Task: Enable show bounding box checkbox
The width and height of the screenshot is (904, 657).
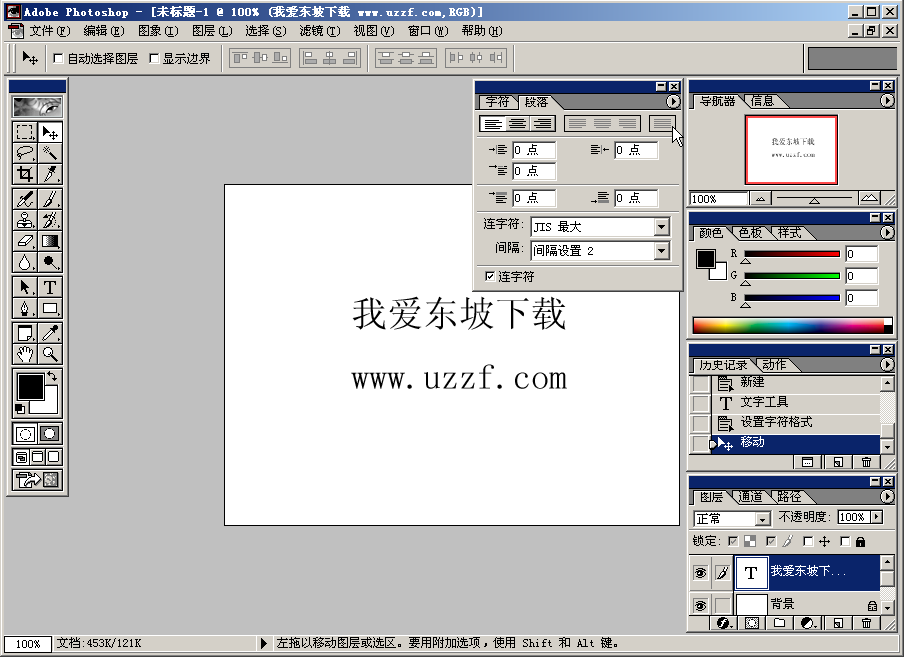Action: coord(154,58)
